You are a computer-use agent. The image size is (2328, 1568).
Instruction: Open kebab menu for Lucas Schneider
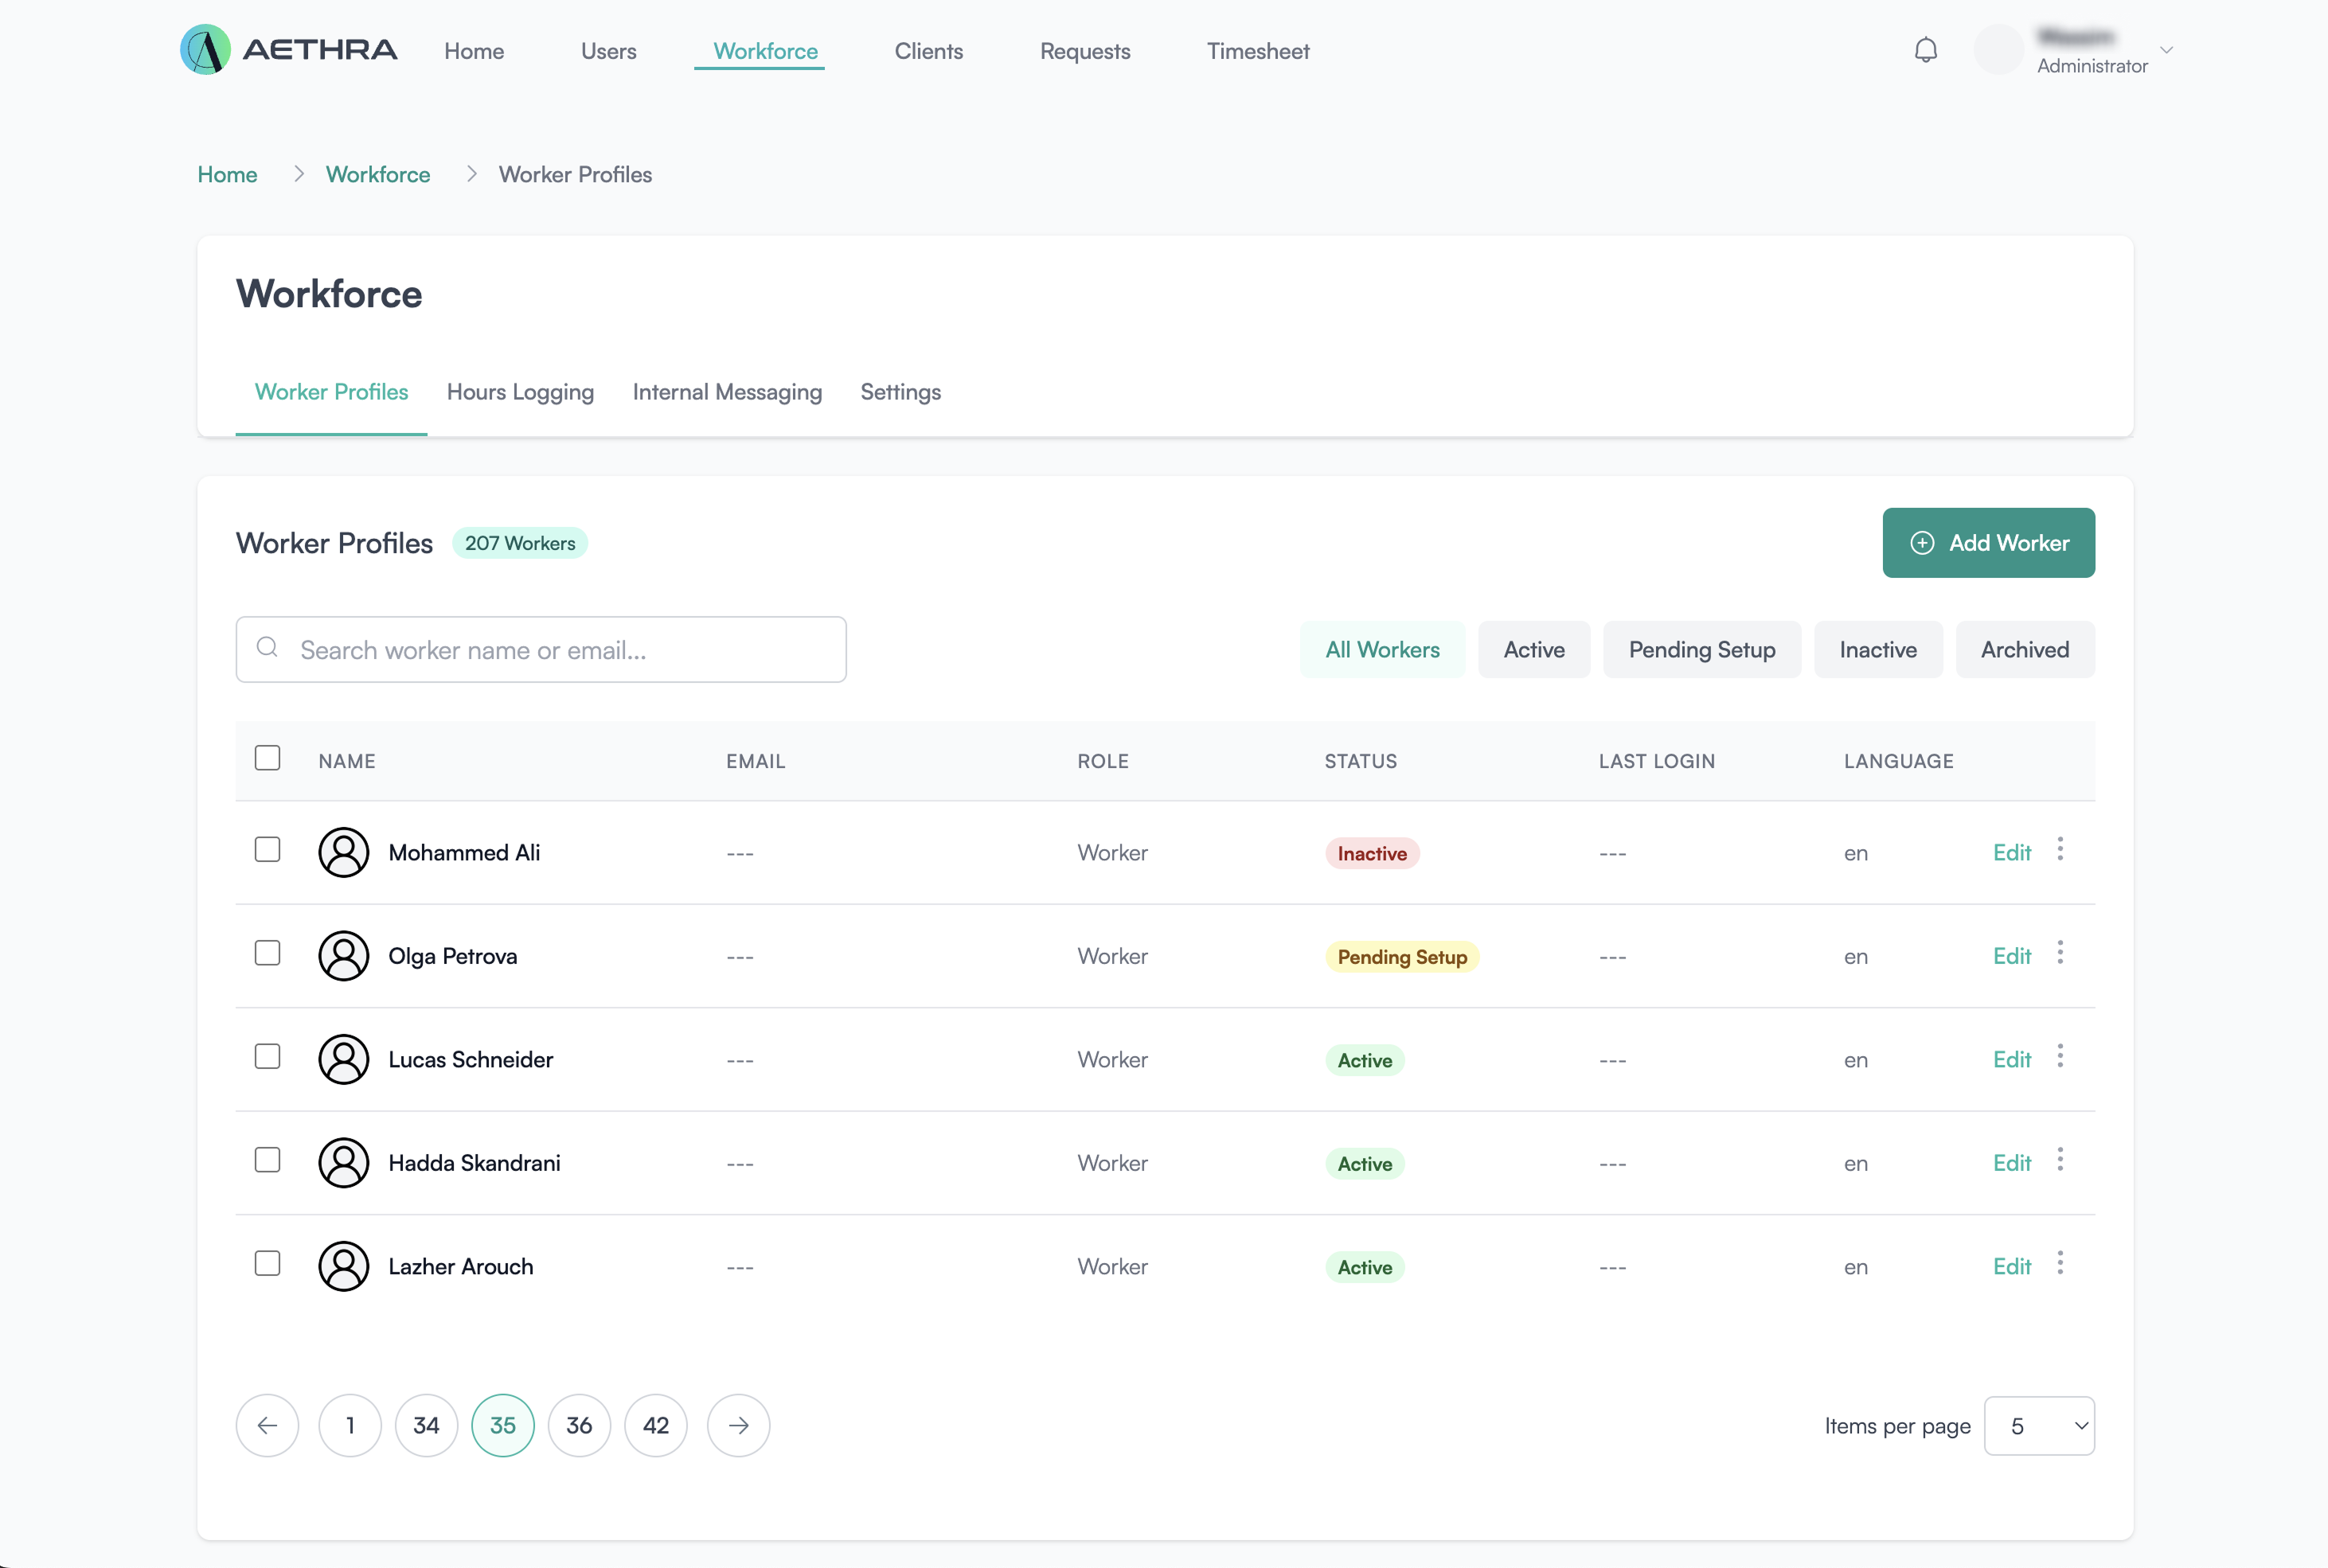tap(2060, 1056)
